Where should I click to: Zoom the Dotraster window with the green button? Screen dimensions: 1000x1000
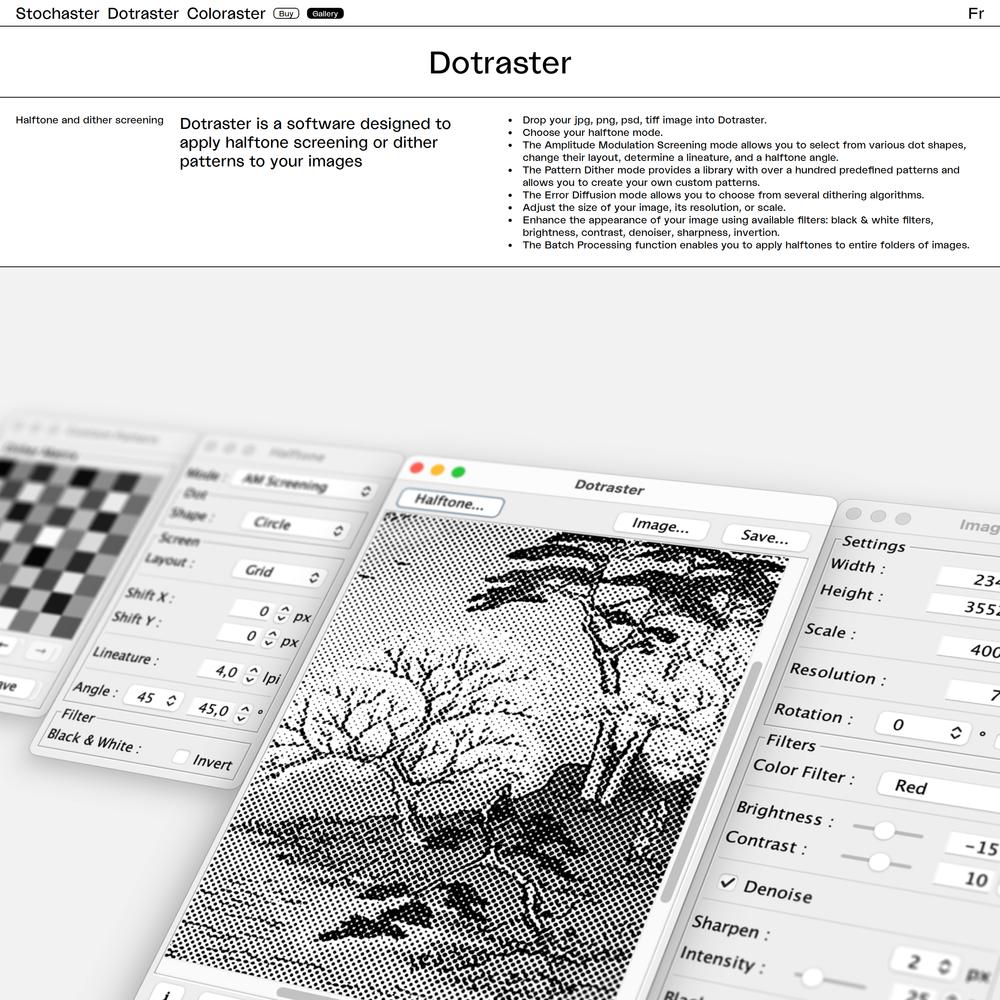tap(458, 472)
